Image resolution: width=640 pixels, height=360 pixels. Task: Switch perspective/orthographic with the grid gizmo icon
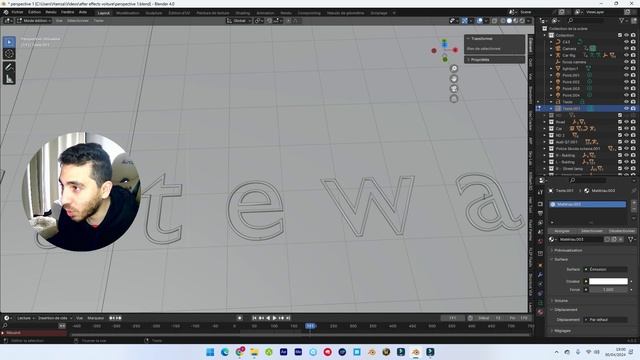(x=454, y=99)
